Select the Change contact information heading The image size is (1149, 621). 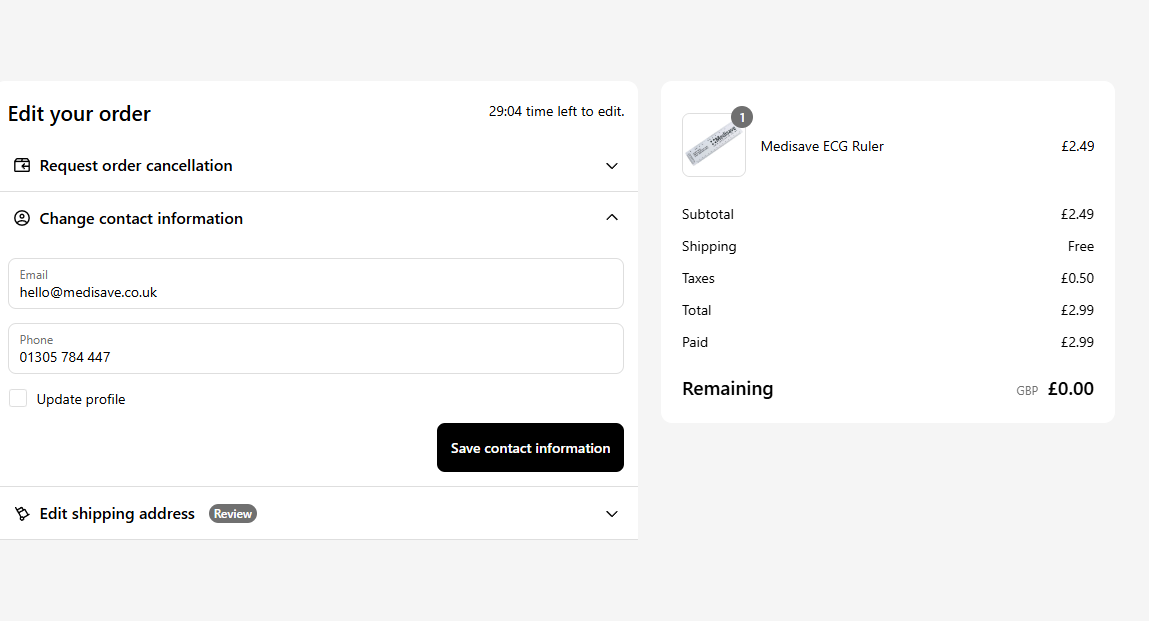click(141, 219)
